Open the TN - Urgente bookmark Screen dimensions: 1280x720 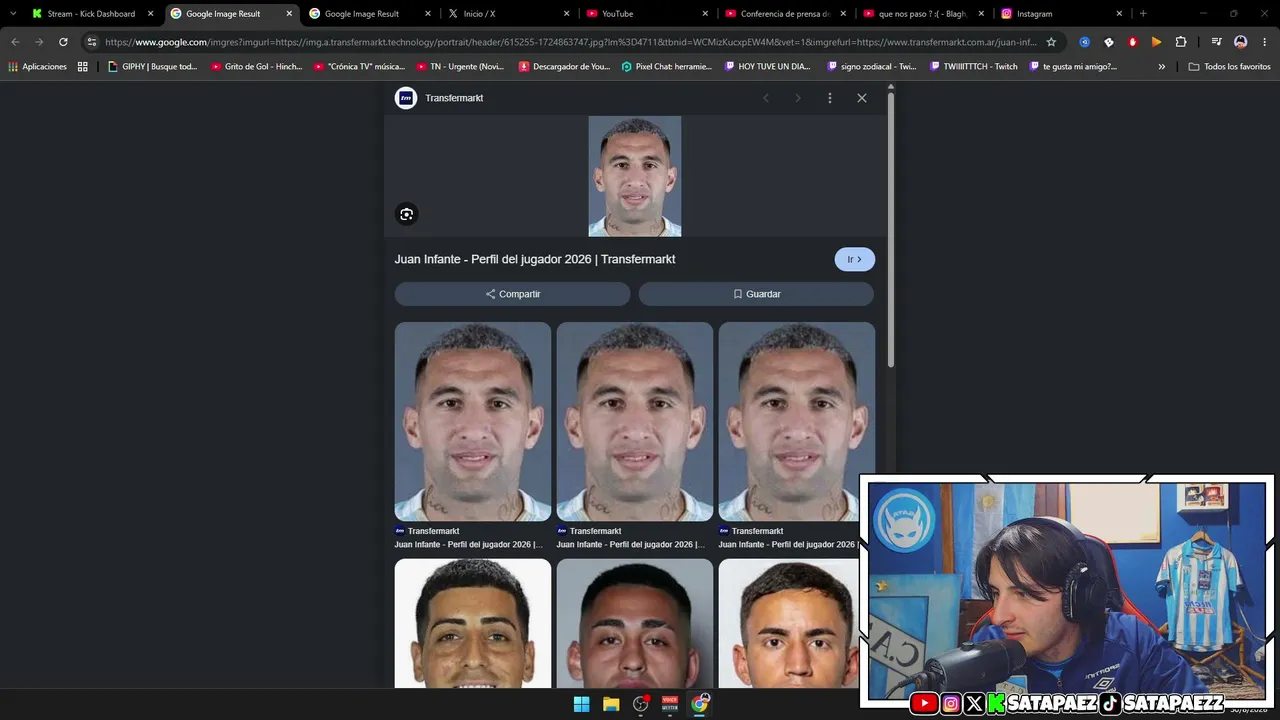pos(461,67)
